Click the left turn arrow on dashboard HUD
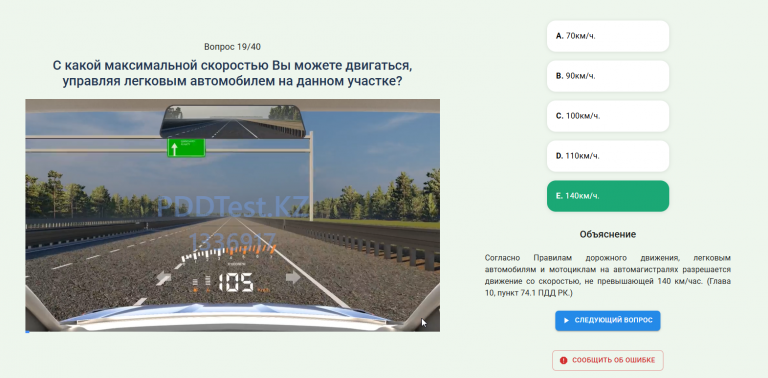The height and width of the screenshot is (378, 768). (164, 278)
